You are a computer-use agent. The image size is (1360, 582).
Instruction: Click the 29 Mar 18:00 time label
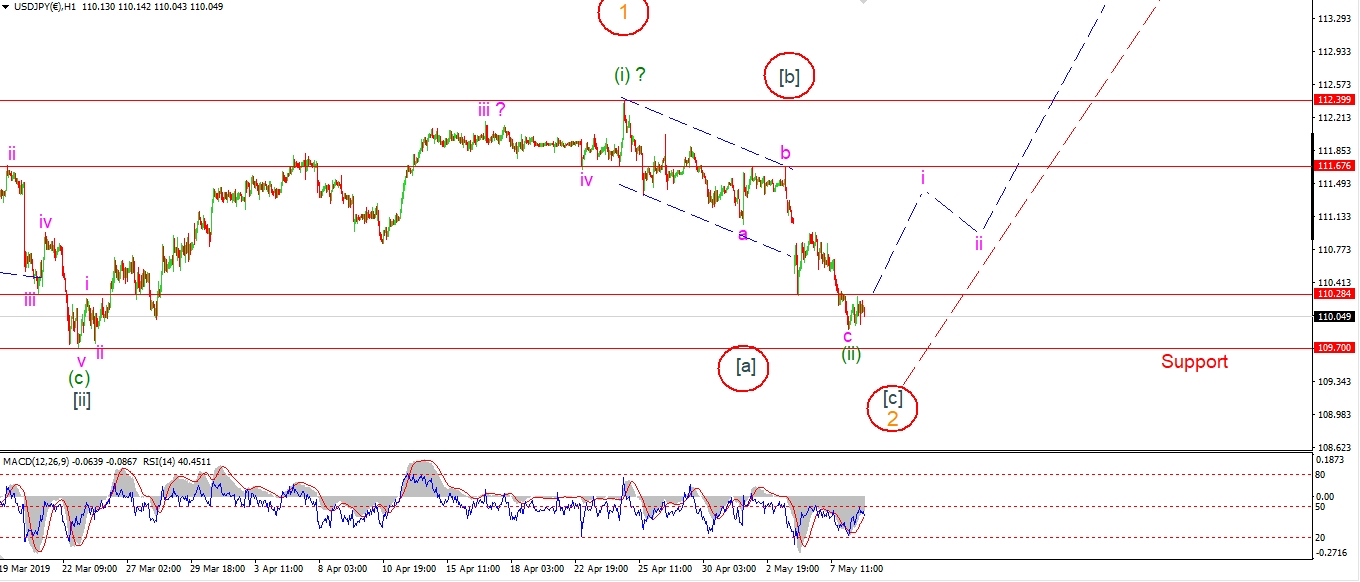tap(219, 568)
